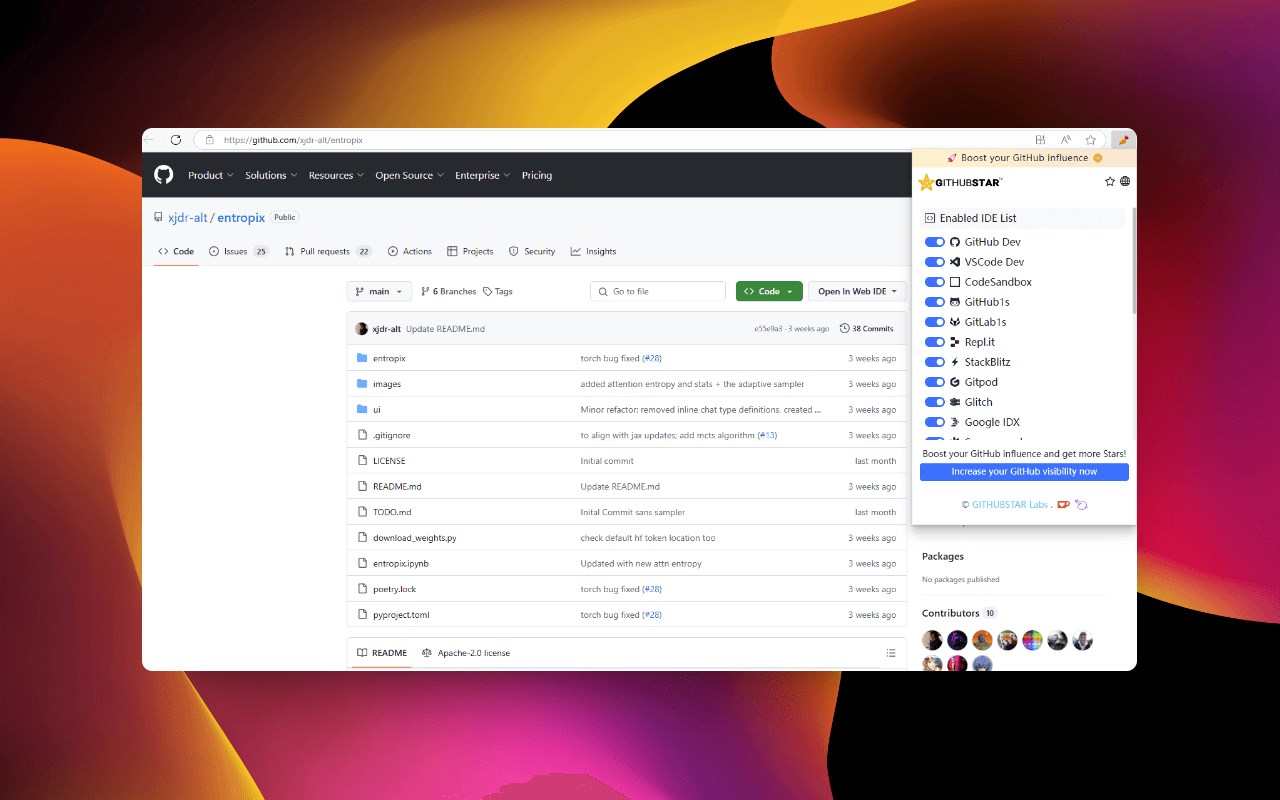Click the browser address bar URL
1280x800 pixels.
coord(293,140)
